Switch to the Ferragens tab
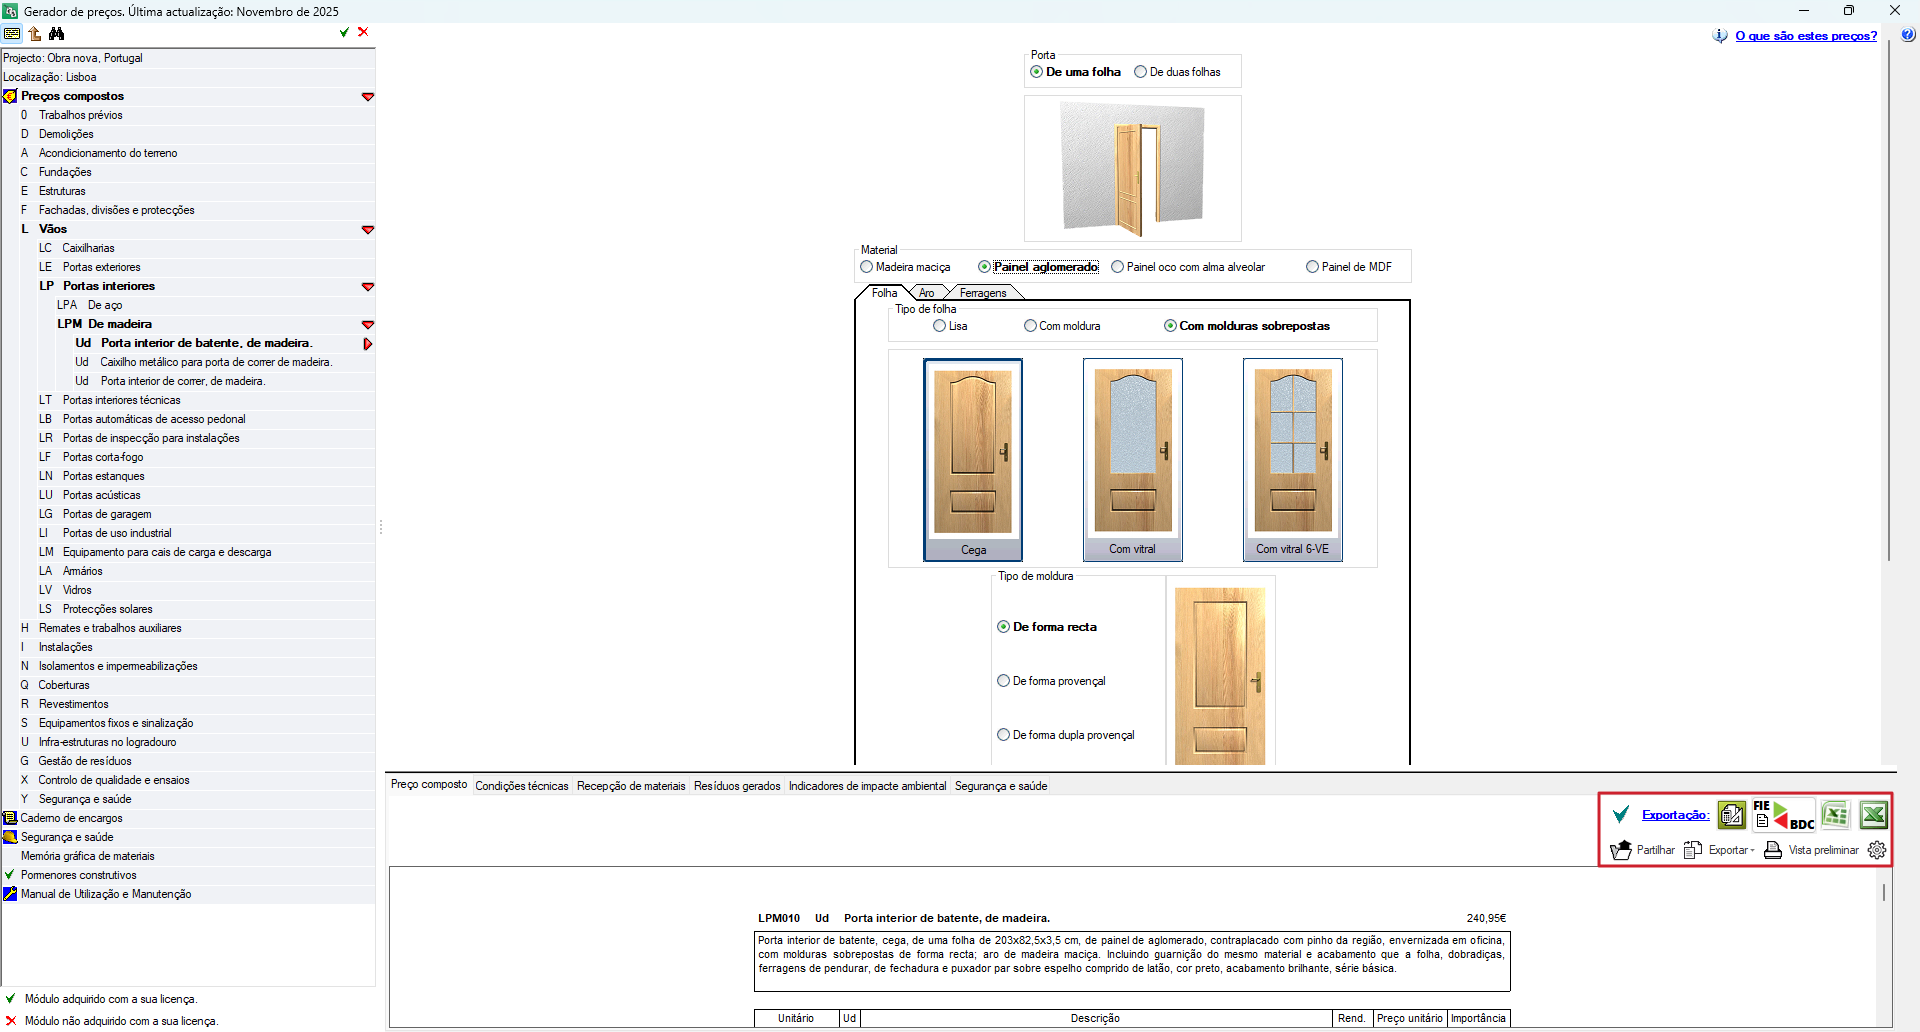The image size is (1920, 1032). pyautogui.click(x=983, y=293)
